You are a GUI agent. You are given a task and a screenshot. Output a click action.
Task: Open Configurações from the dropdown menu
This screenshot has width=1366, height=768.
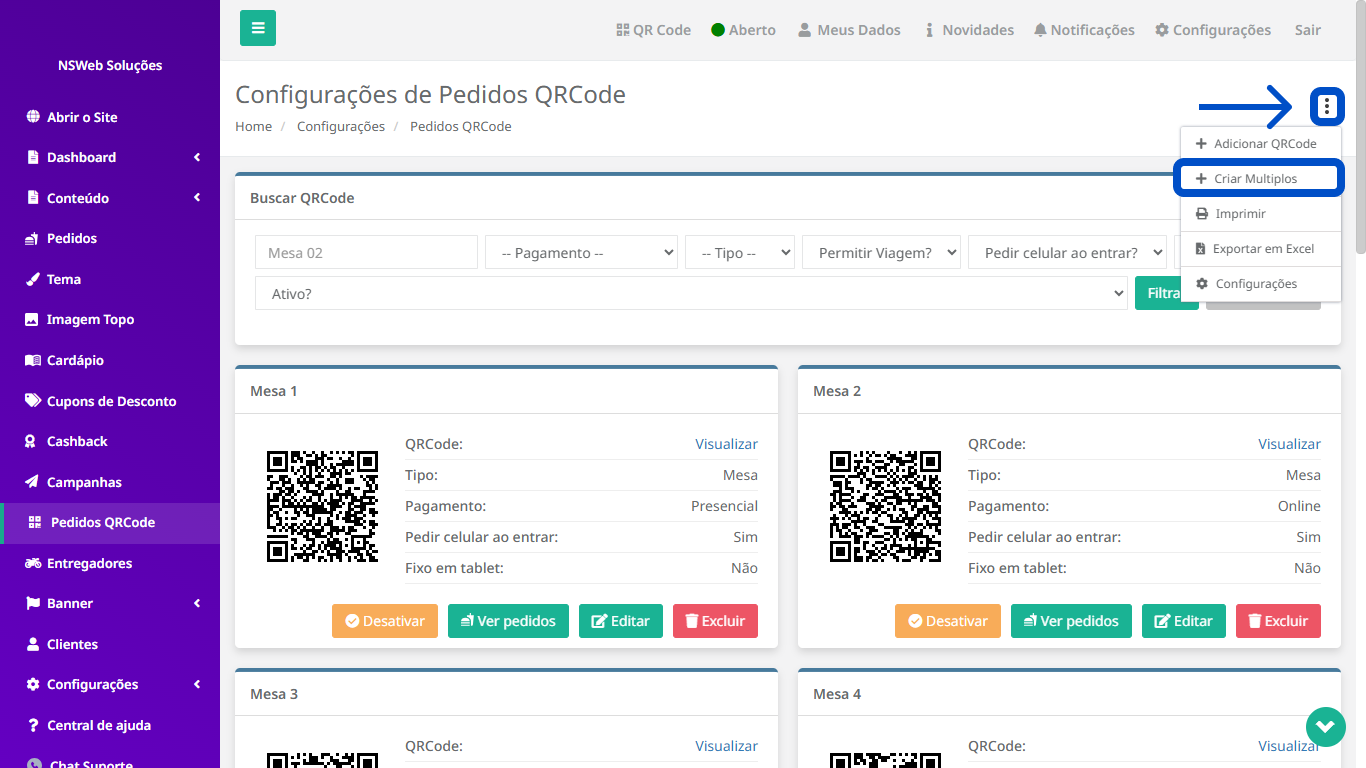[1261, 284]
